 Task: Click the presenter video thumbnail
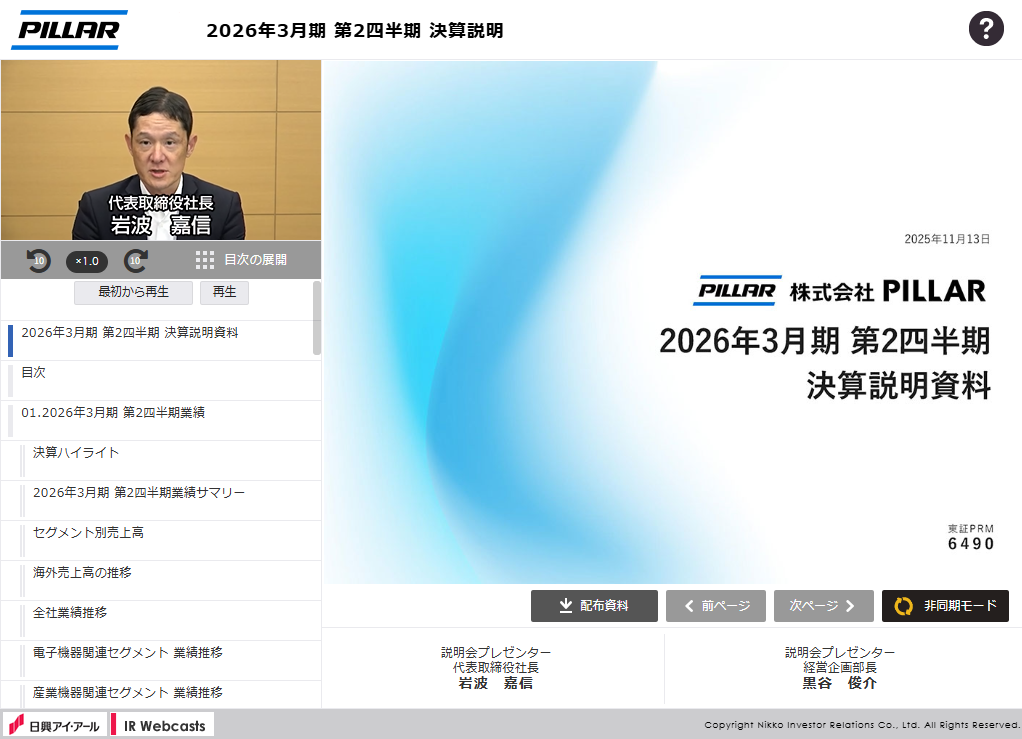tap(161, 150)
